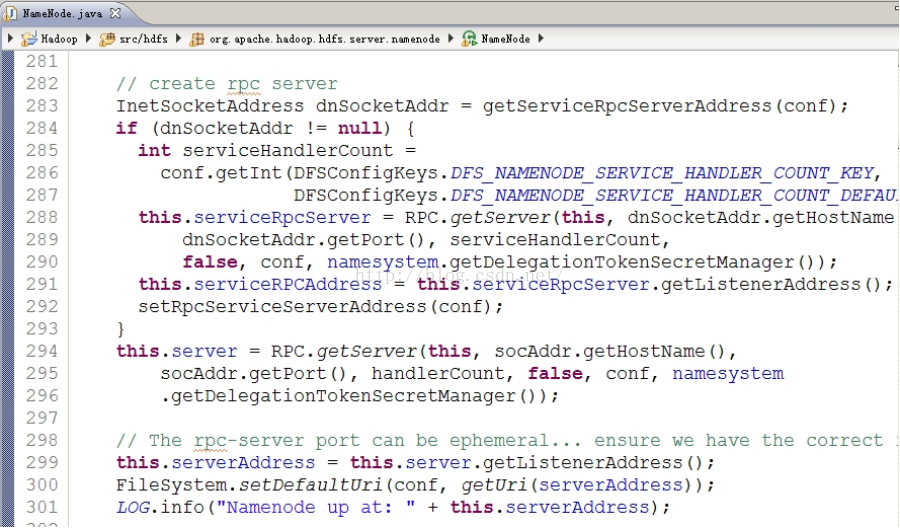Click 'serviceRPCAddress' field on line 291
Image resolution: width=900 pixels, height=529 pixels.
point(288,285)
